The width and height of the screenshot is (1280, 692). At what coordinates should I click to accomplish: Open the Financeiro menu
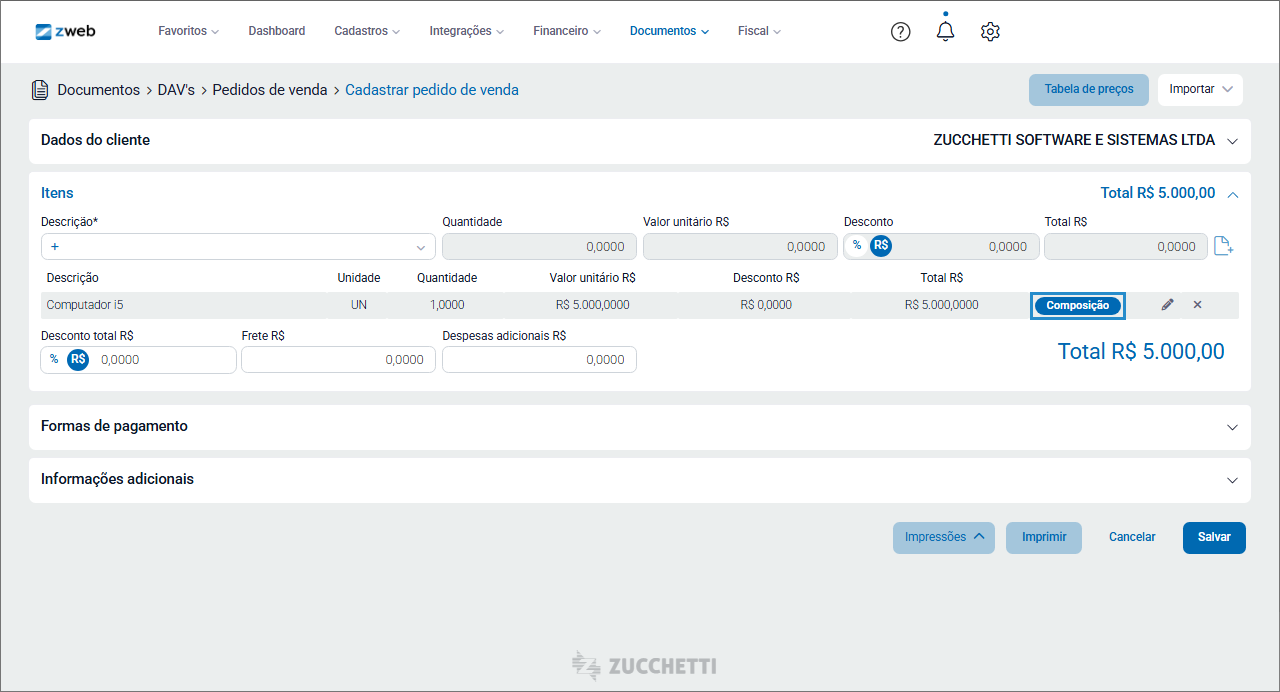coord(567,31)
